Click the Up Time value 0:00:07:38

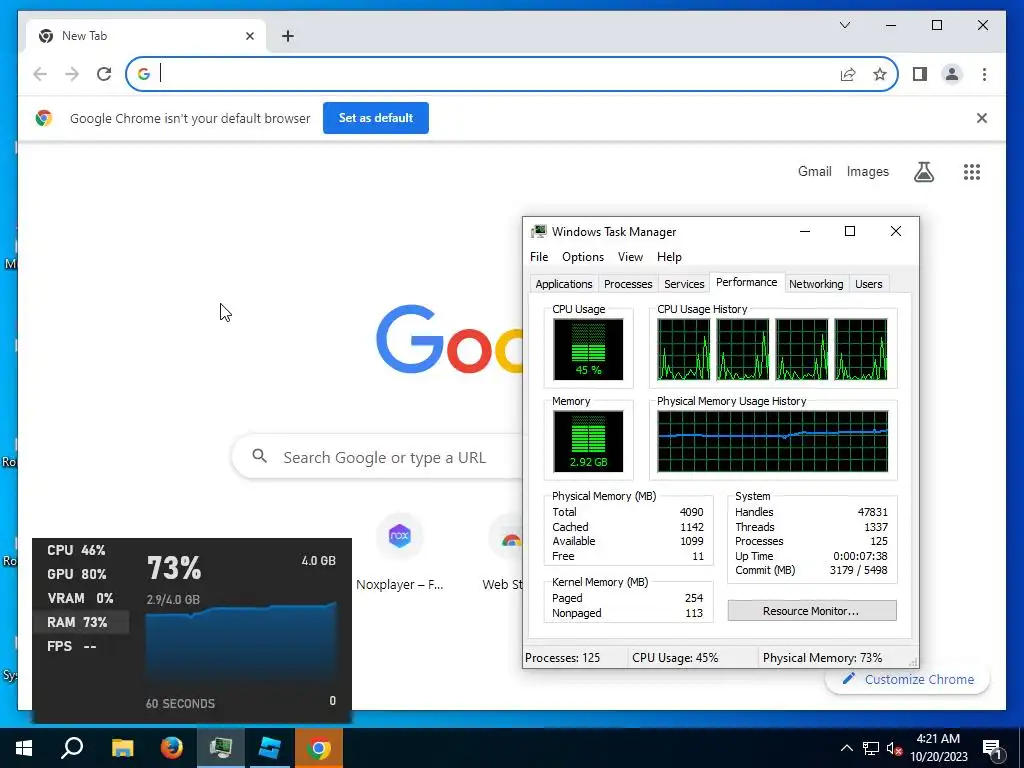coord(860,556)
